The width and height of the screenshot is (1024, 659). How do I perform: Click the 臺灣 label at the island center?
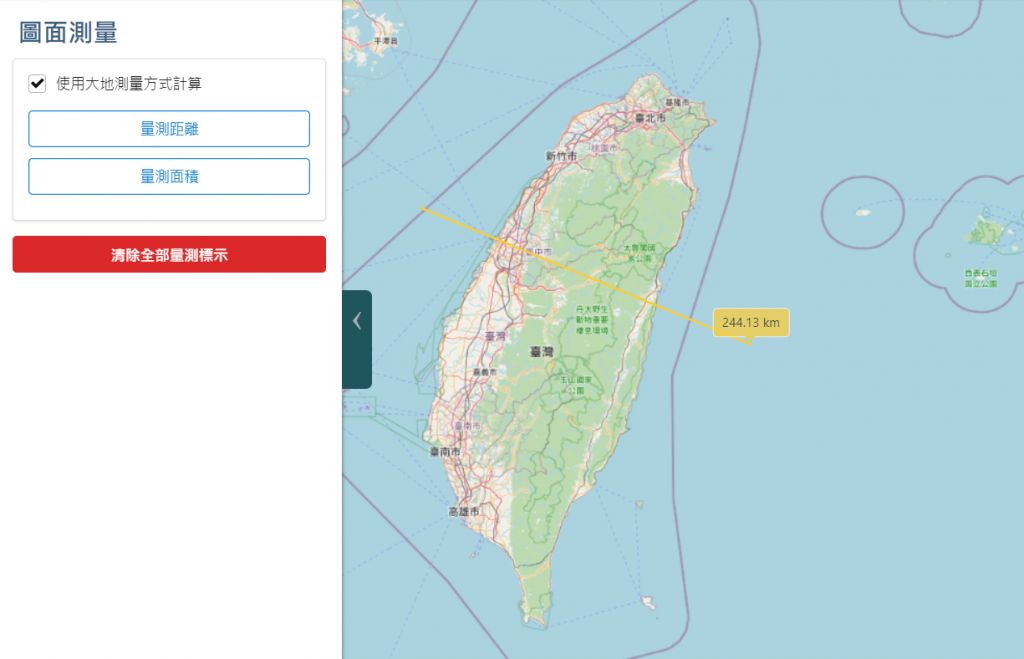point(541,352)
